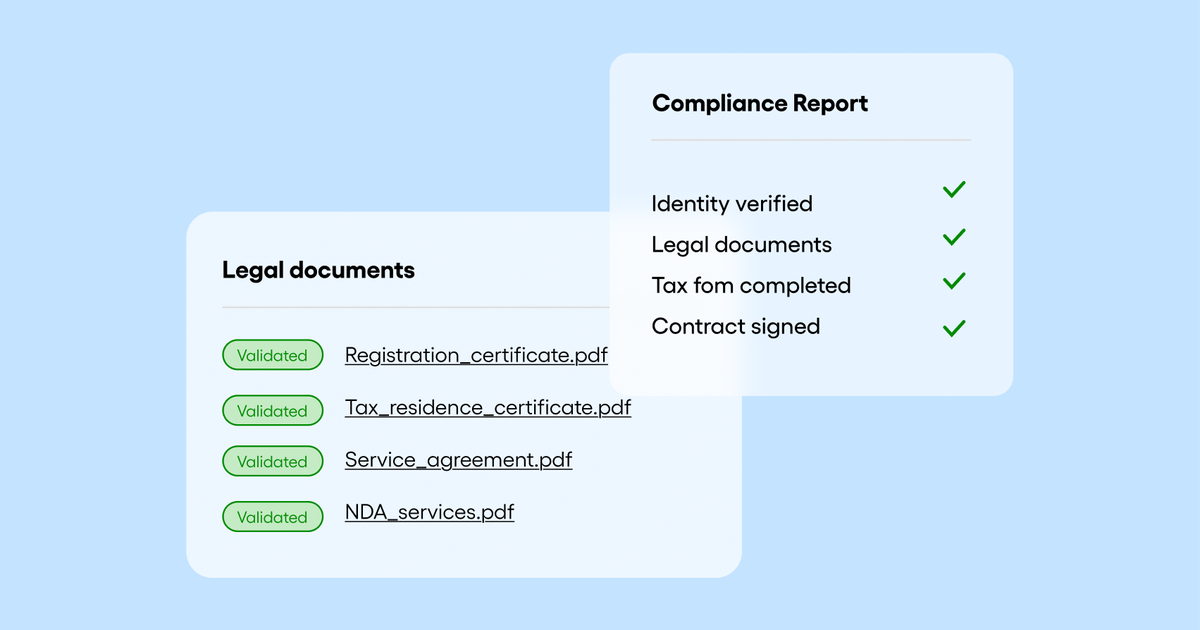
Task: Click Validated badge for Registration certificate
Action: tap(272, 355)
